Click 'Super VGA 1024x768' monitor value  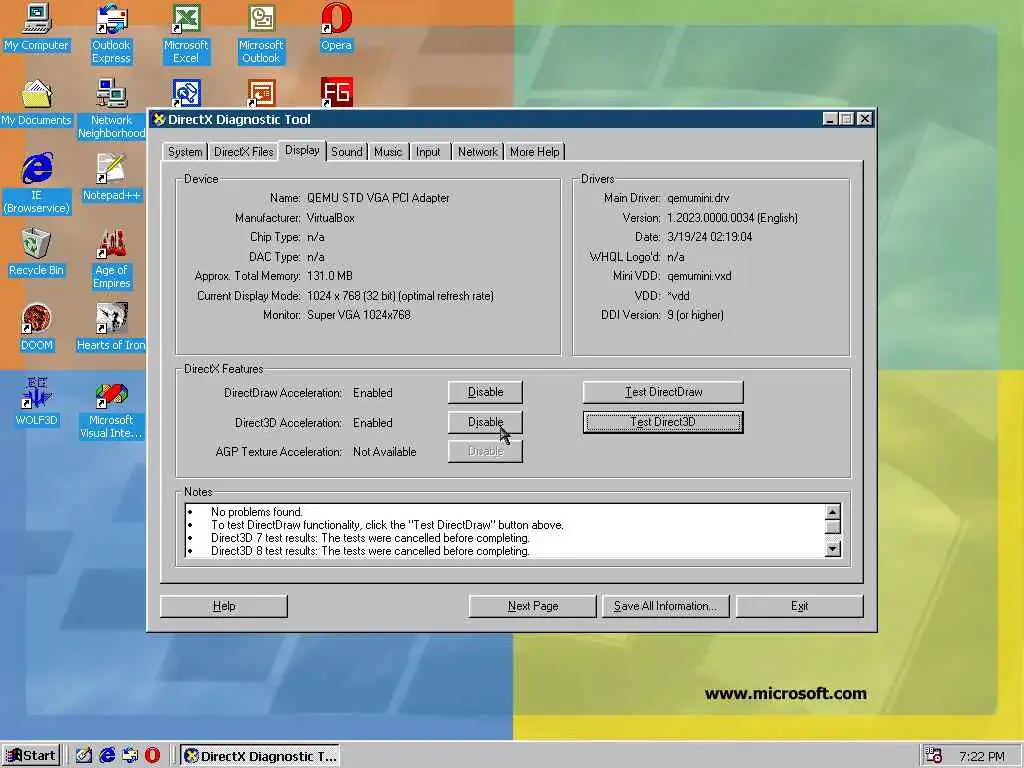click(359, 315)
